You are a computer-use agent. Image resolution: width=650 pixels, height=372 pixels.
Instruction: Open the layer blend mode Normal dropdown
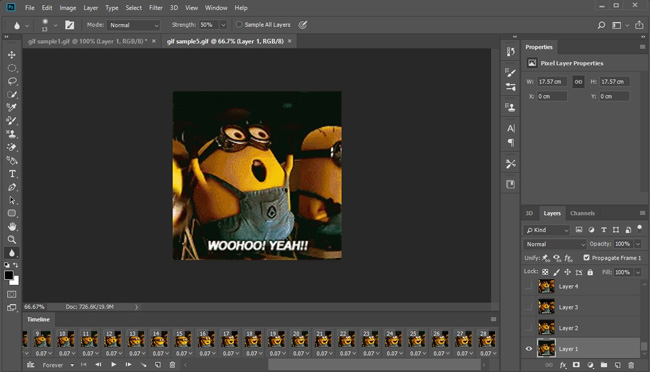tap(555, 244)
